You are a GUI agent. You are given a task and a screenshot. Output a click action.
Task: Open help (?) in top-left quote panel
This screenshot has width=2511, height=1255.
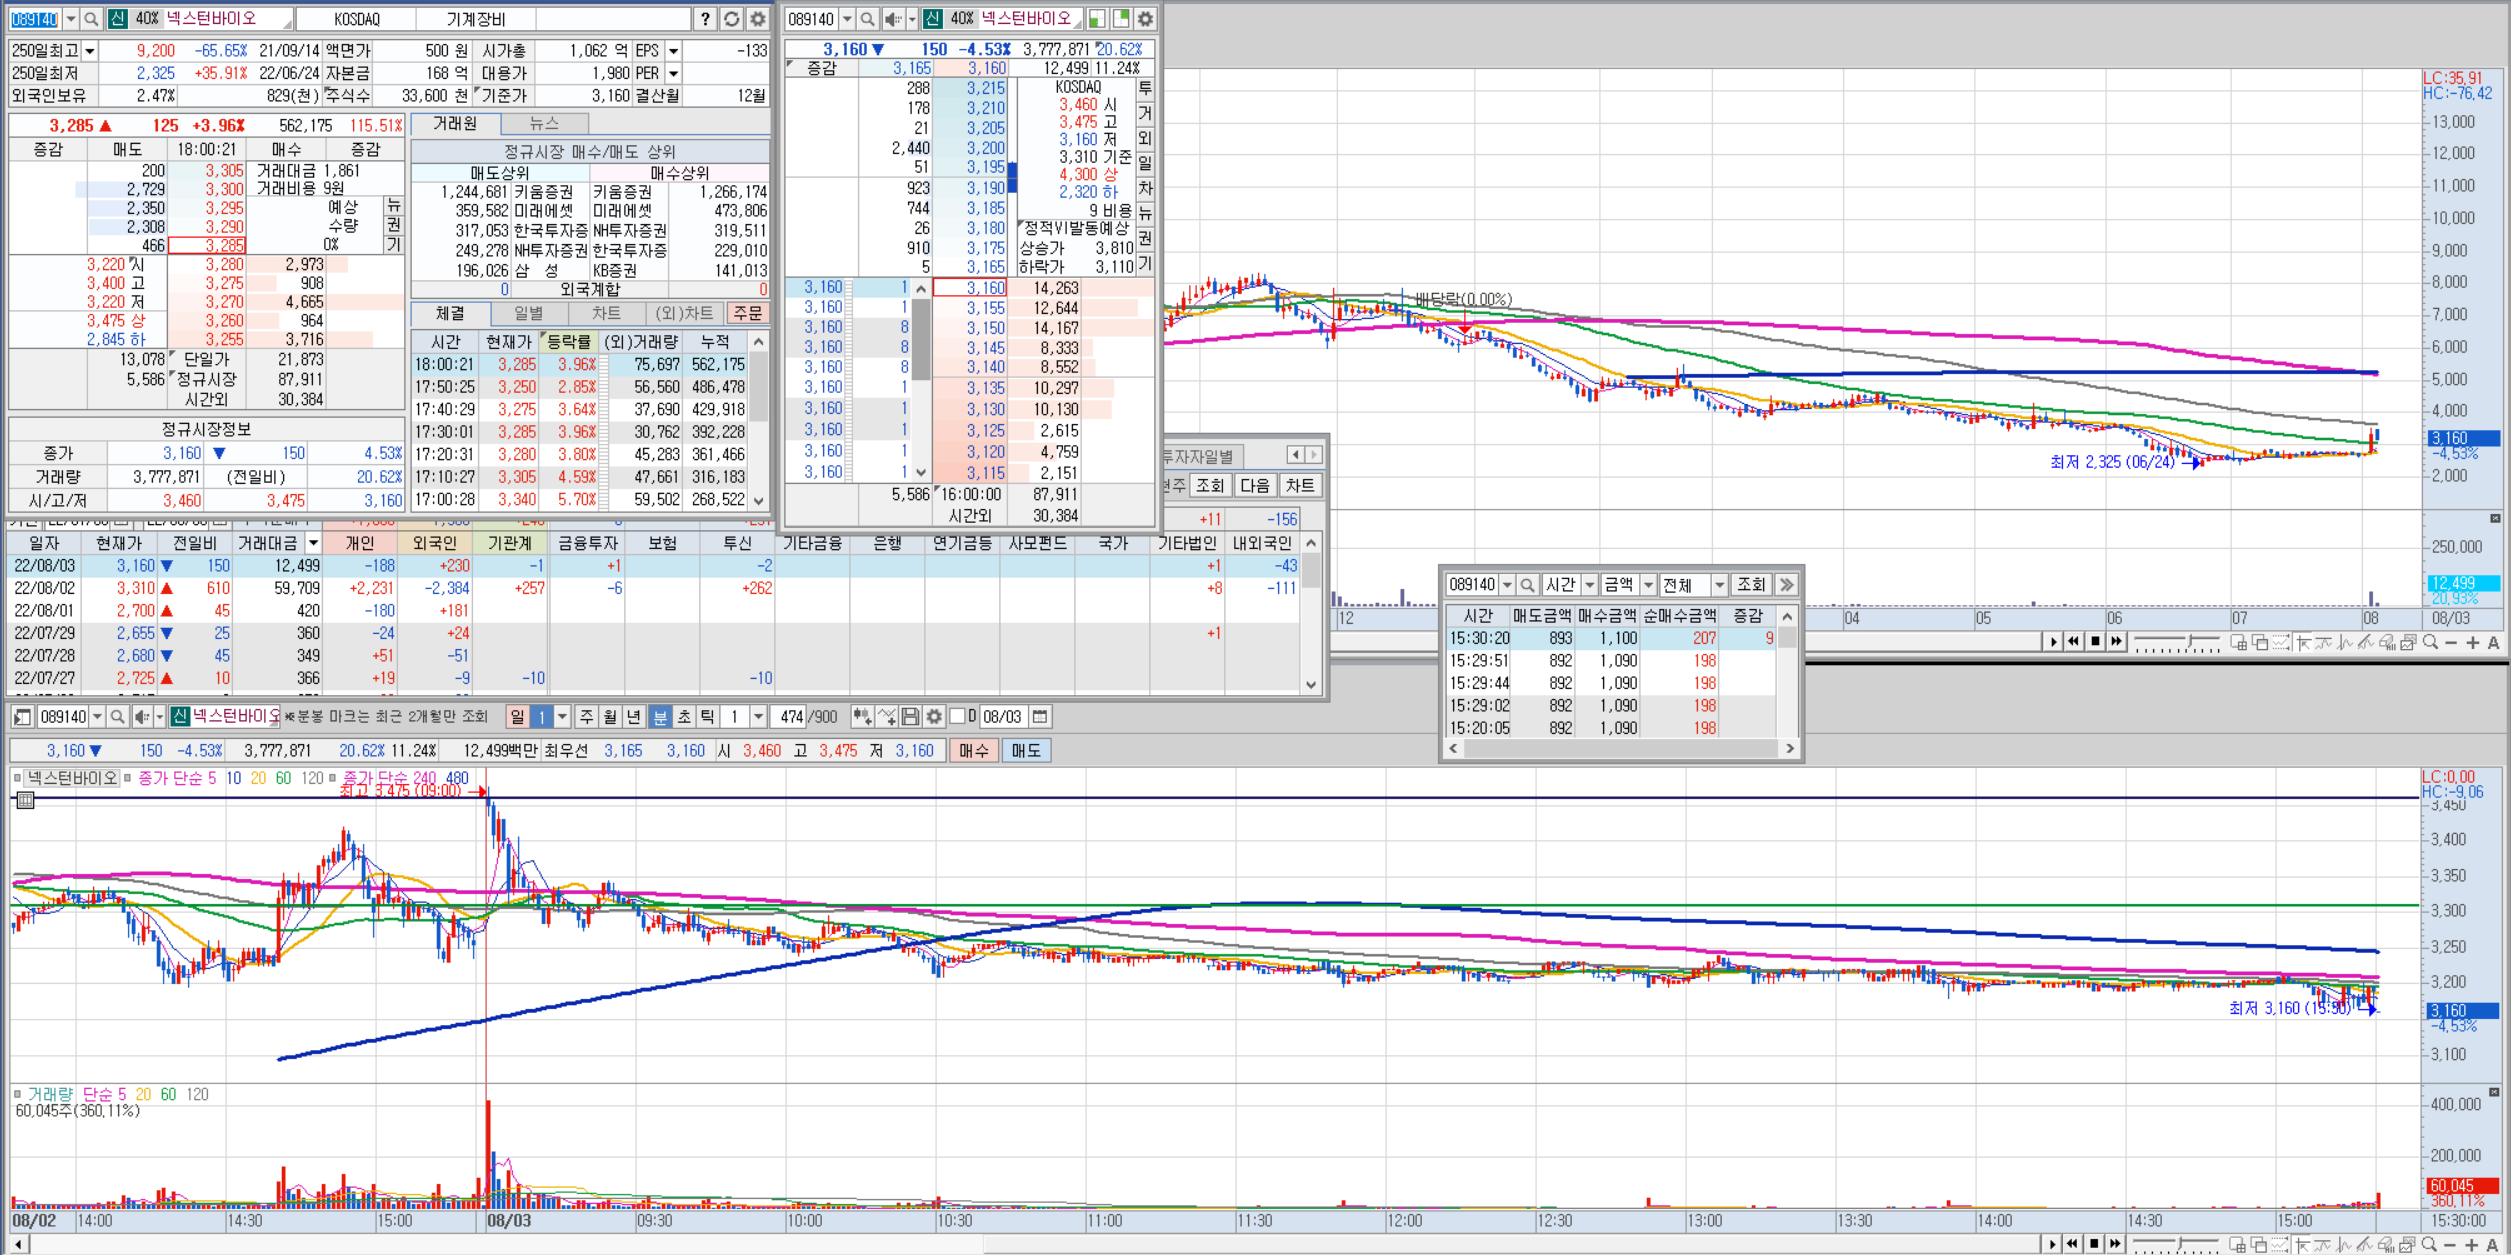pos(705,19)
